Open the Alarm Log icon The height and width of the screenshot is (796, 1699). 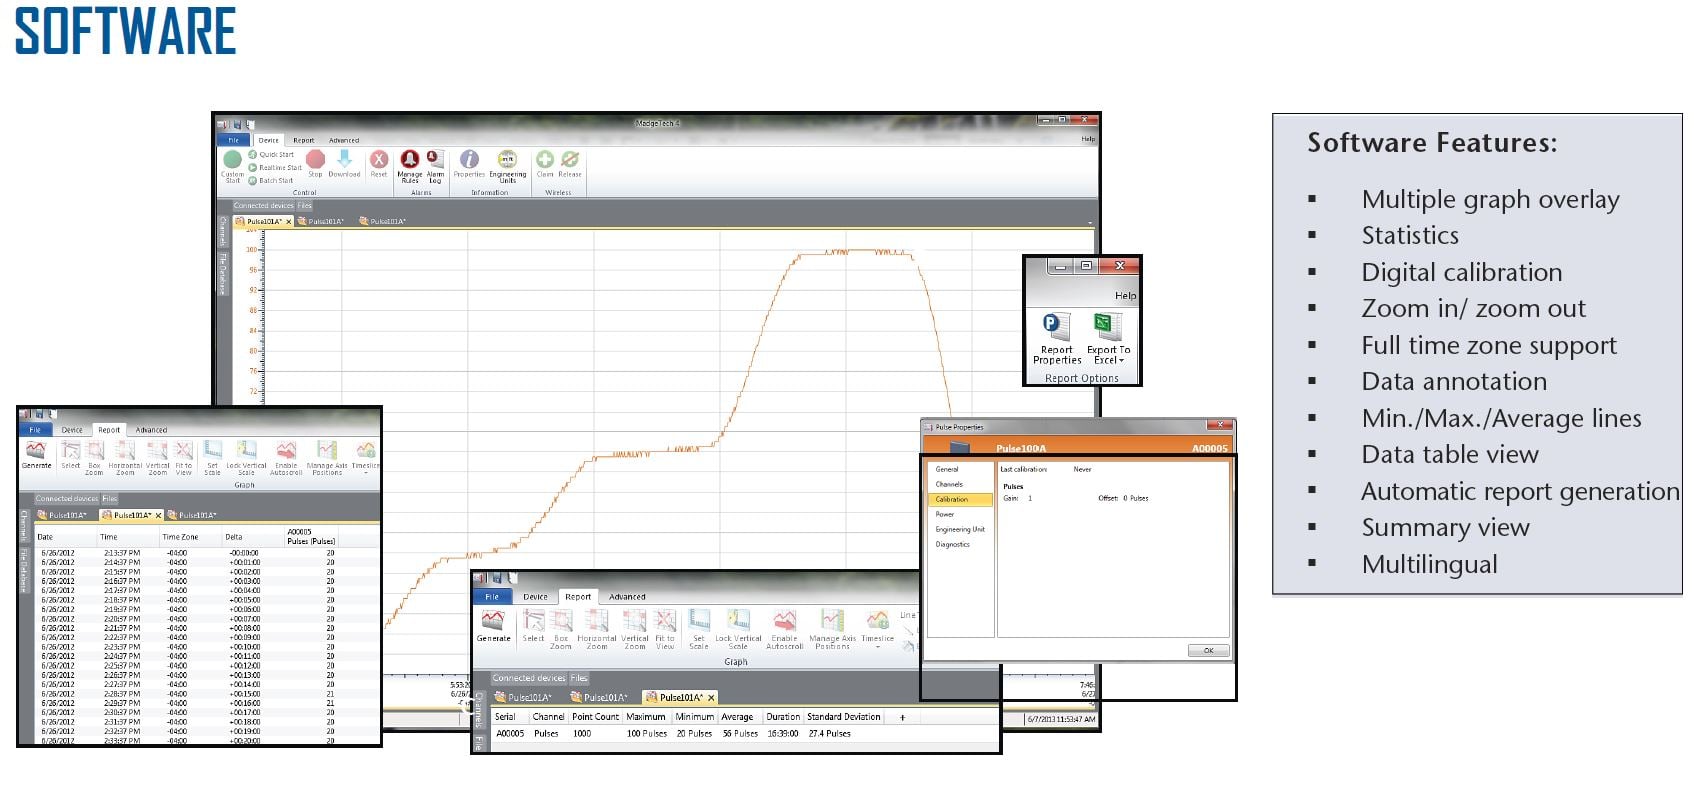point(435,160)
